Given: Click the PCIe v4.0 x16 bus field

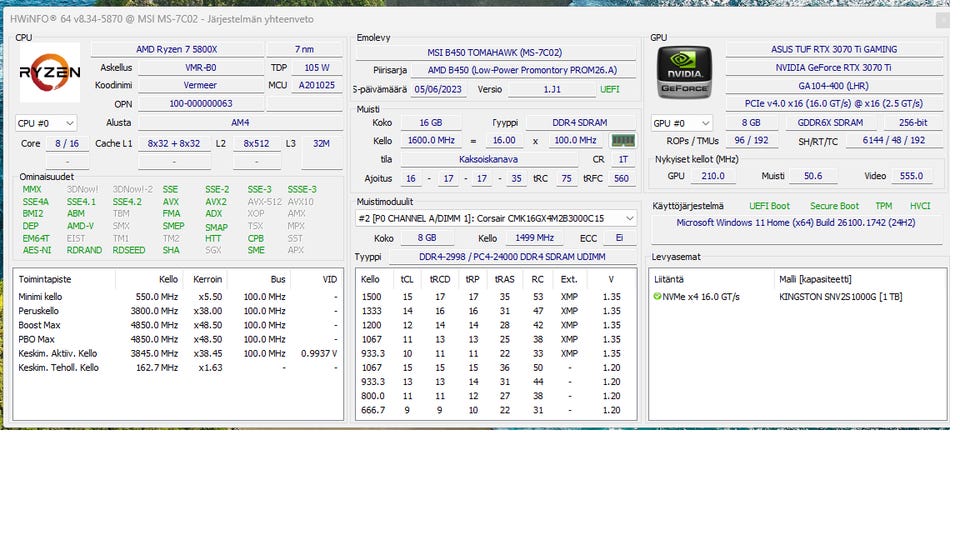Looking at the screenshot, I should 833,103.
